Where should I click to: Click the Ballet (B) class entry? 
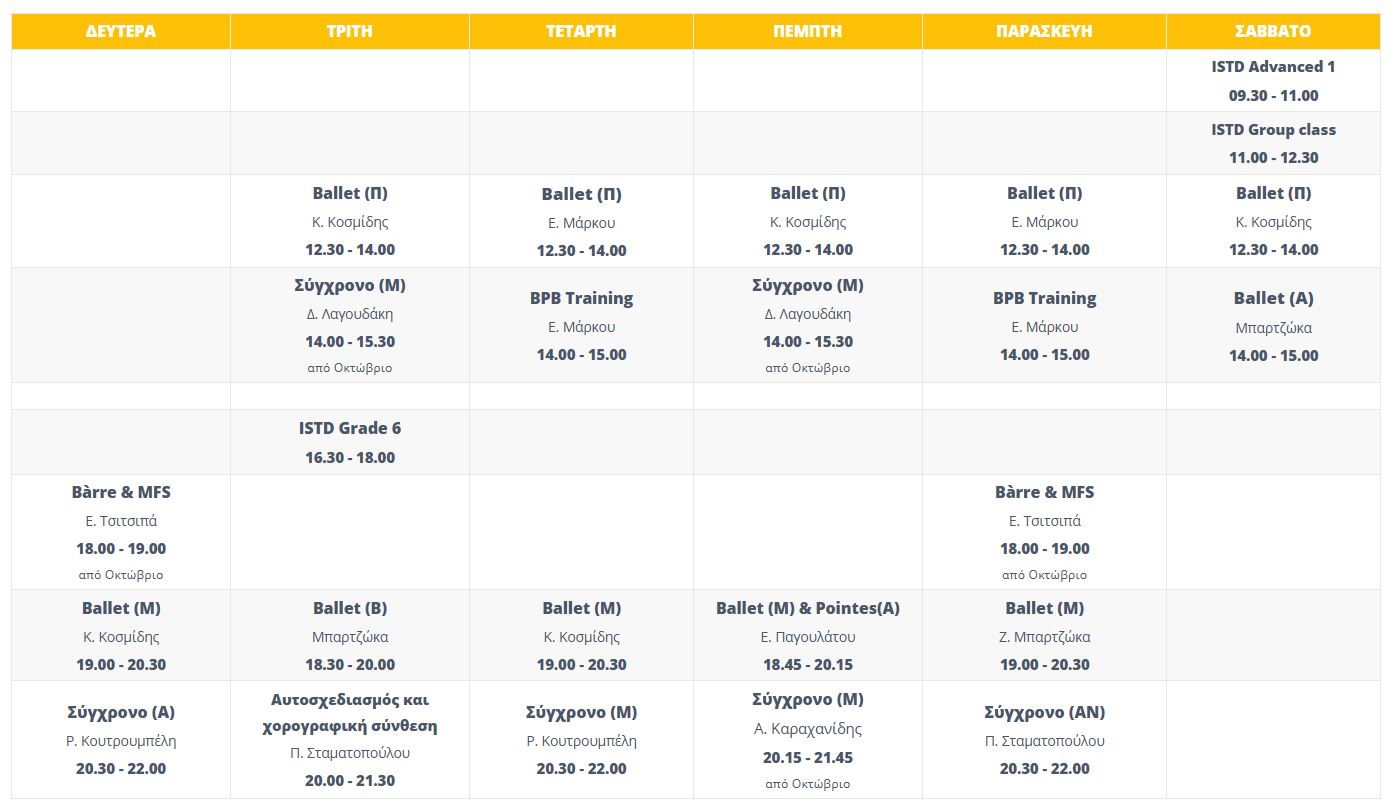pyautogui.click(x=349, y=608)
